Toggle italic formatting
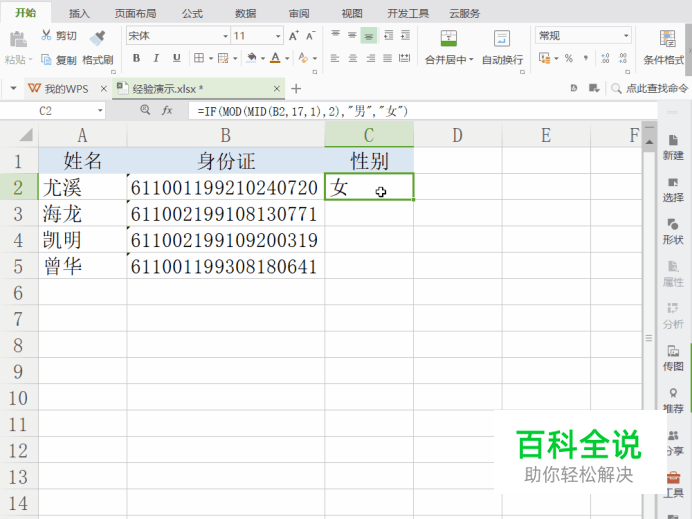 click(x=156, y=58)
